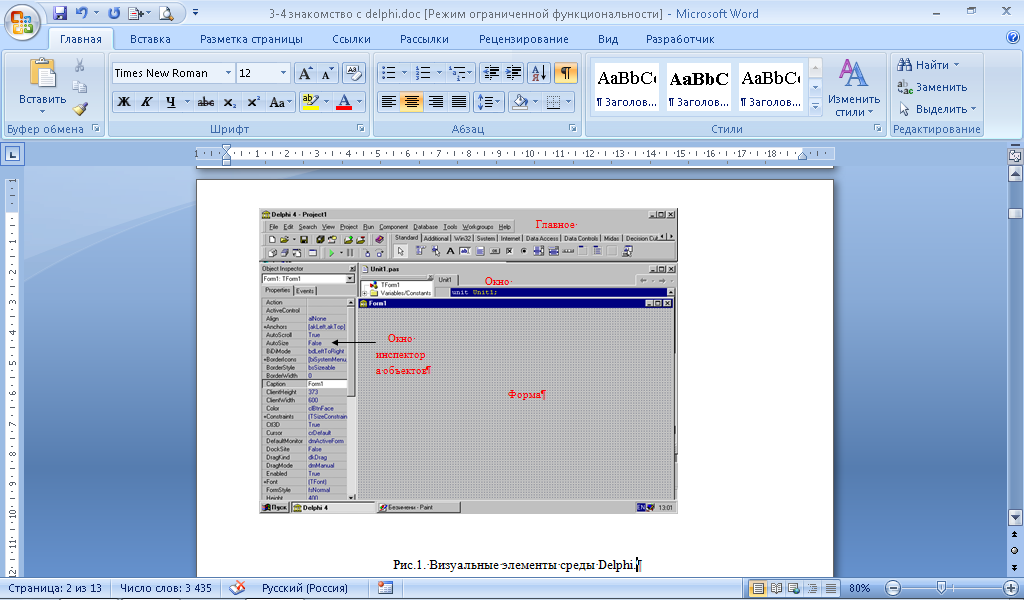
Task: Toggle underline (Ч) formatting
Action: tap(170, 102)
